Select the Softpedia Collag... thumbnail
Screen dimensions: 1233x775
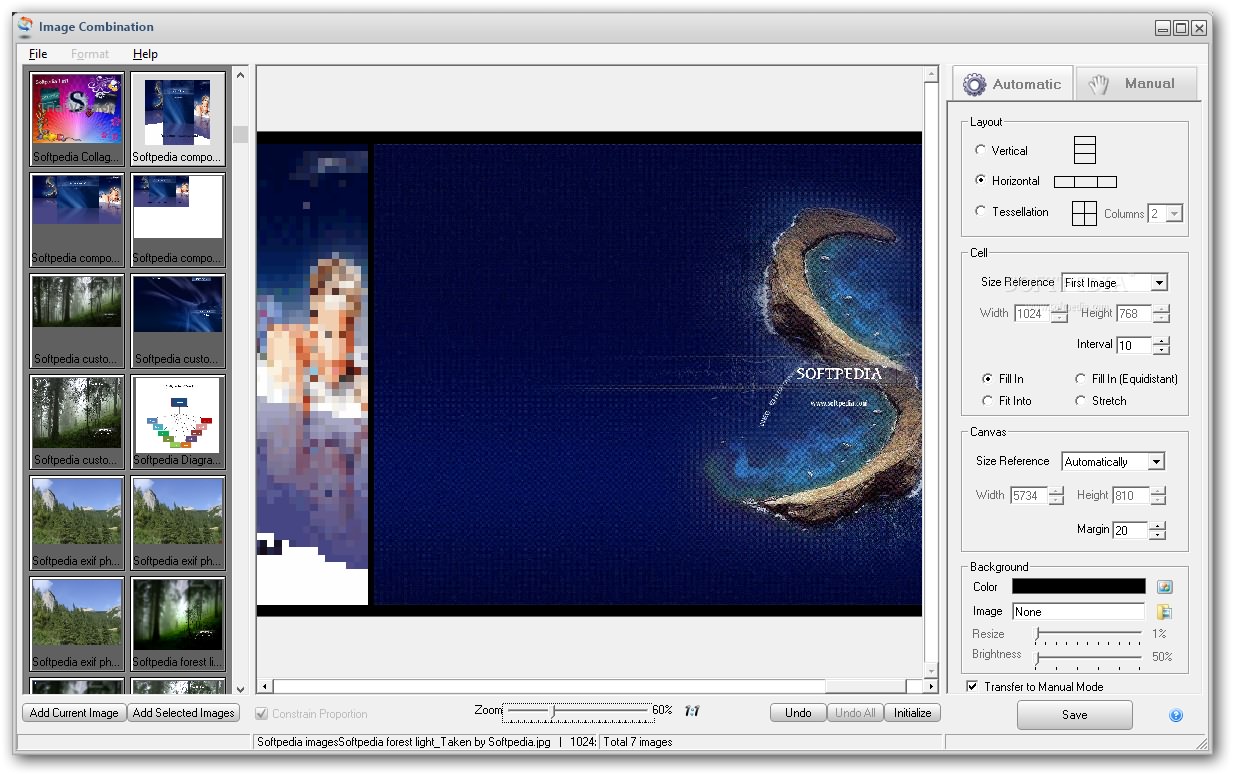coord(77,118)
